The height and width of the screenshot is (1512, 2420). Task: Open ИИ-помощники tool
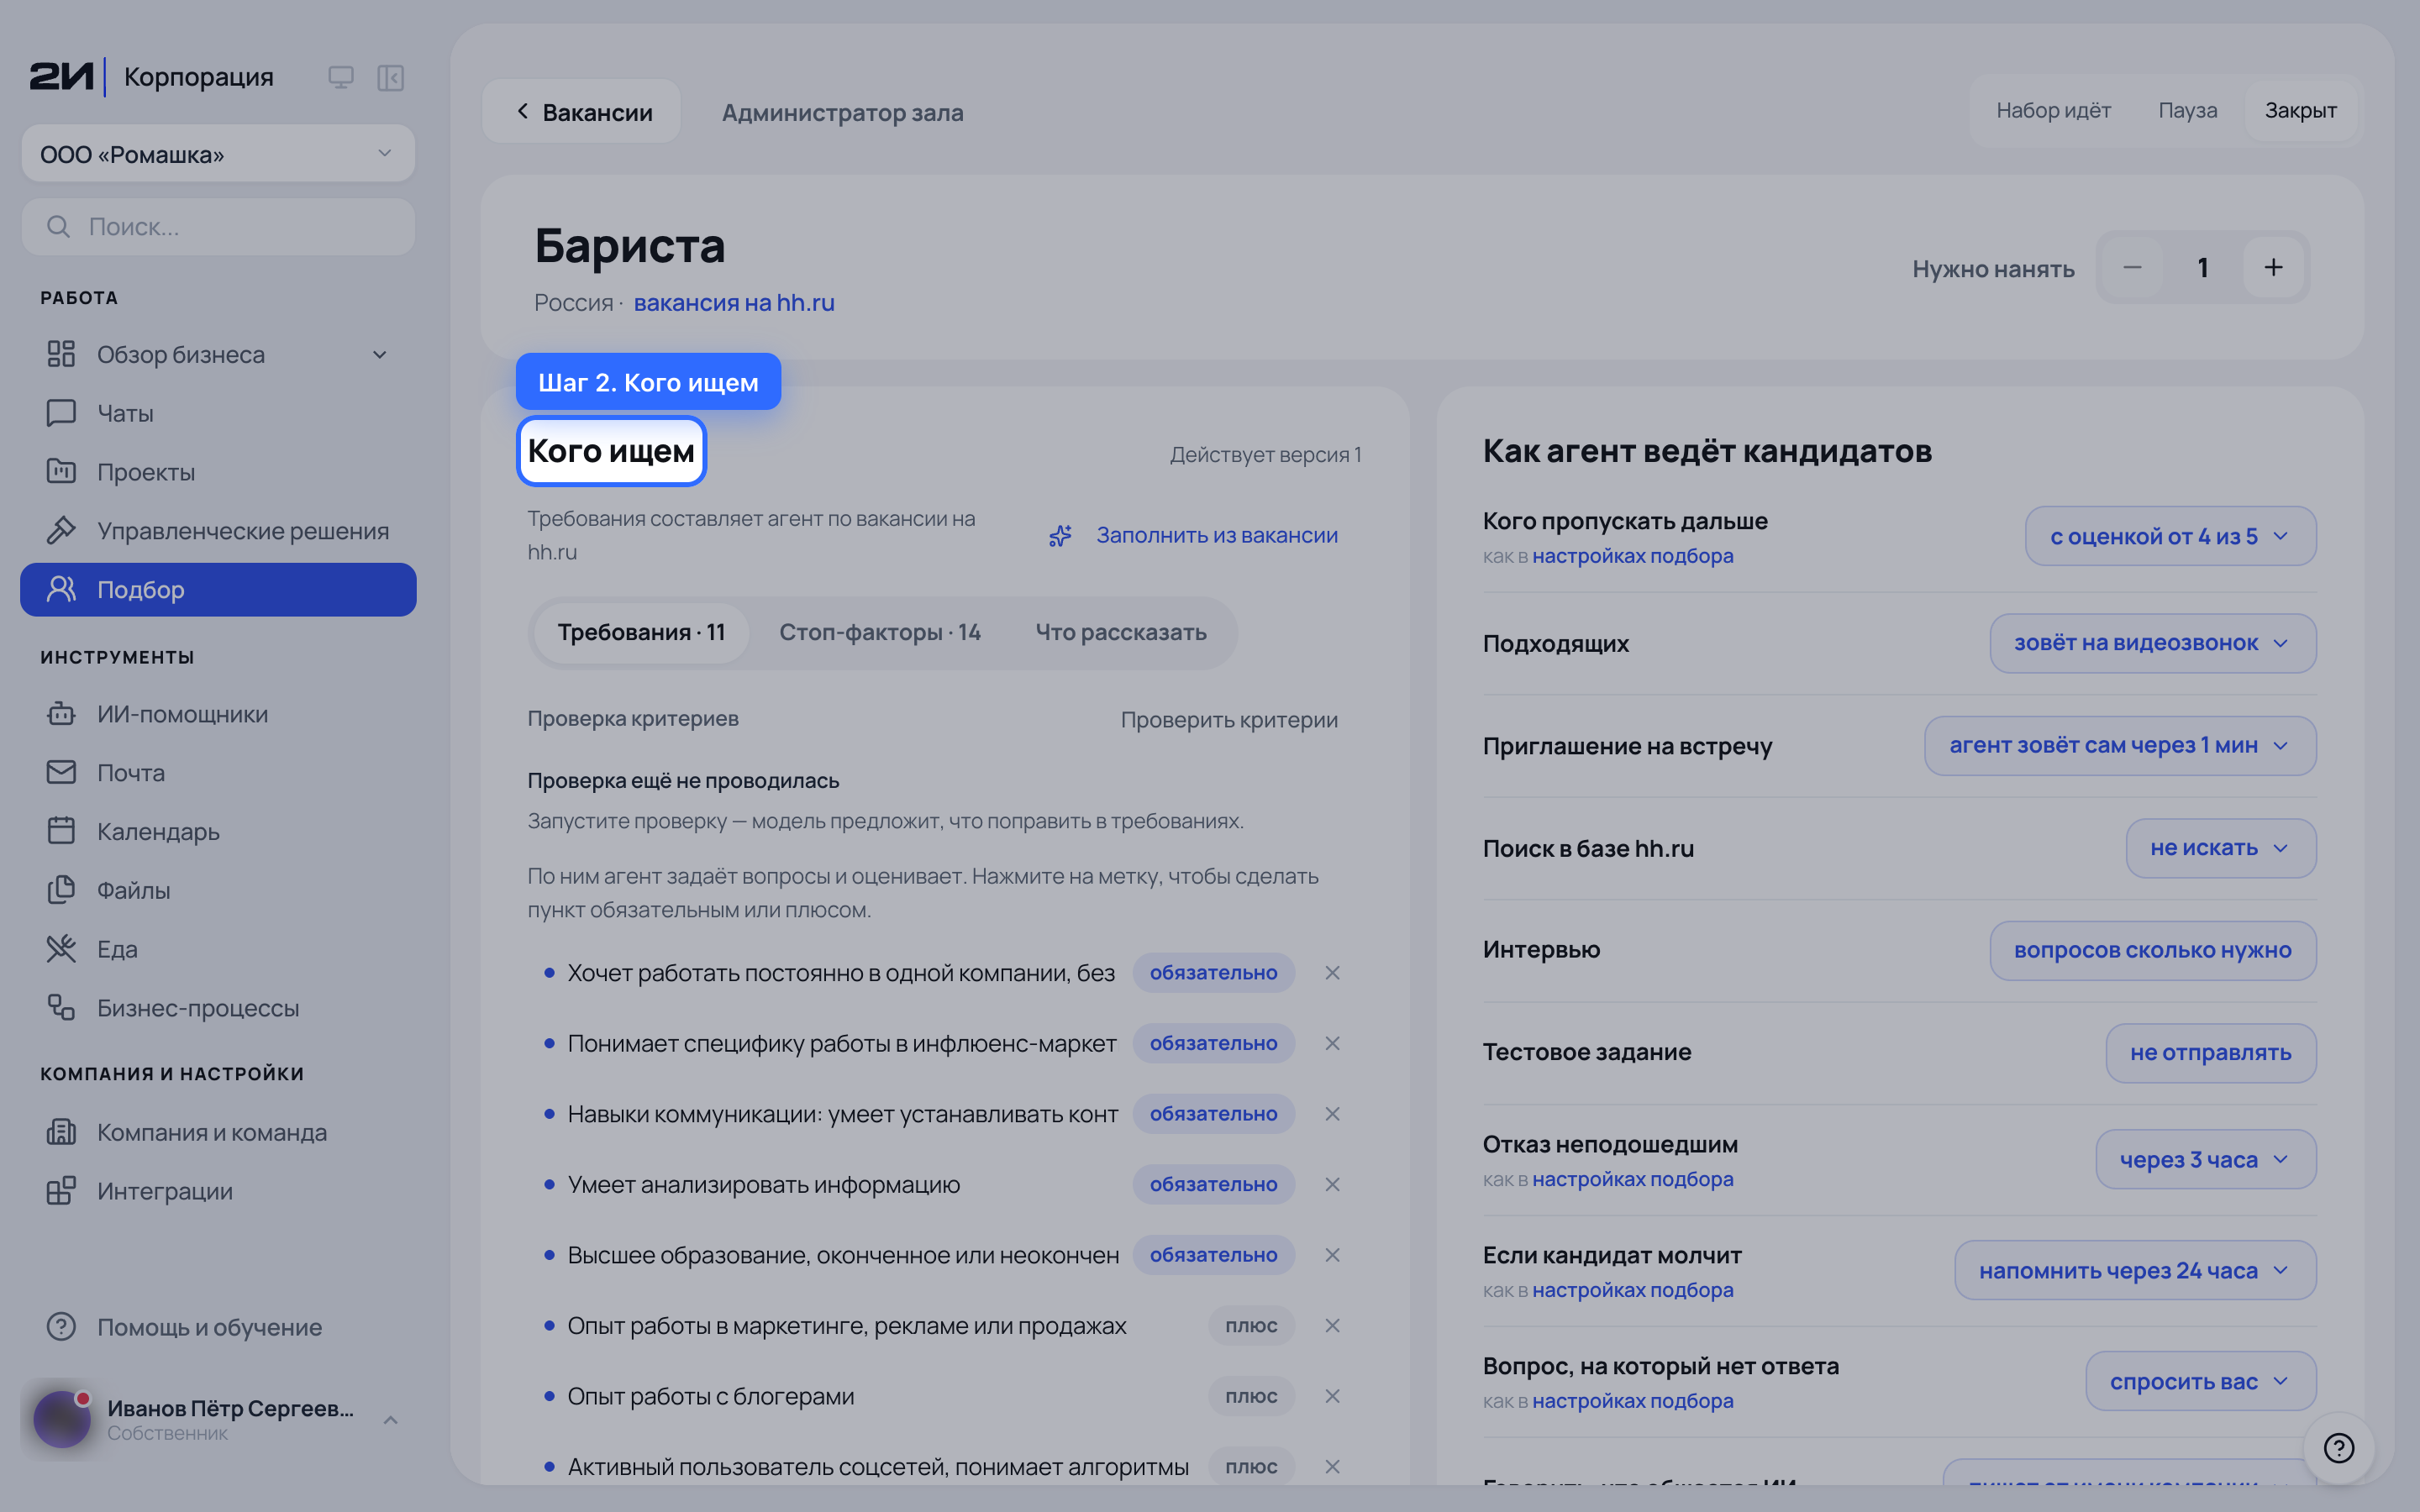tap(218, 714)
